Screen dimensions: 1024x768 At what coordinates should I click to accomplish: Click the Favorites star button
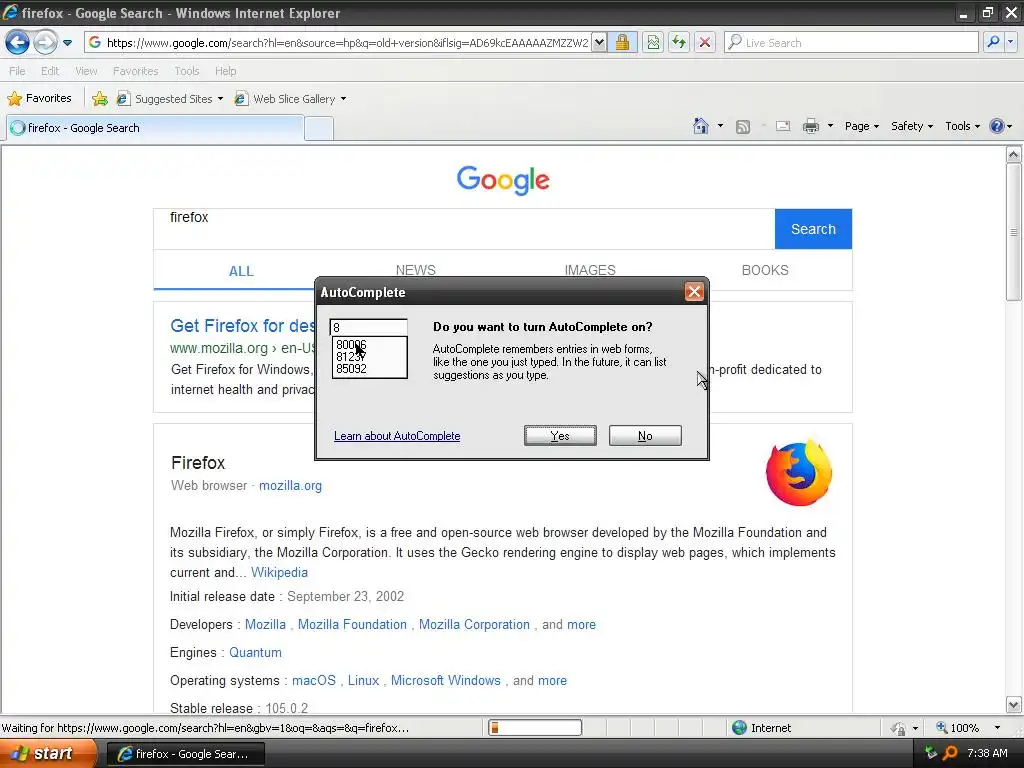pyautogui.click(x=39, y=99)
